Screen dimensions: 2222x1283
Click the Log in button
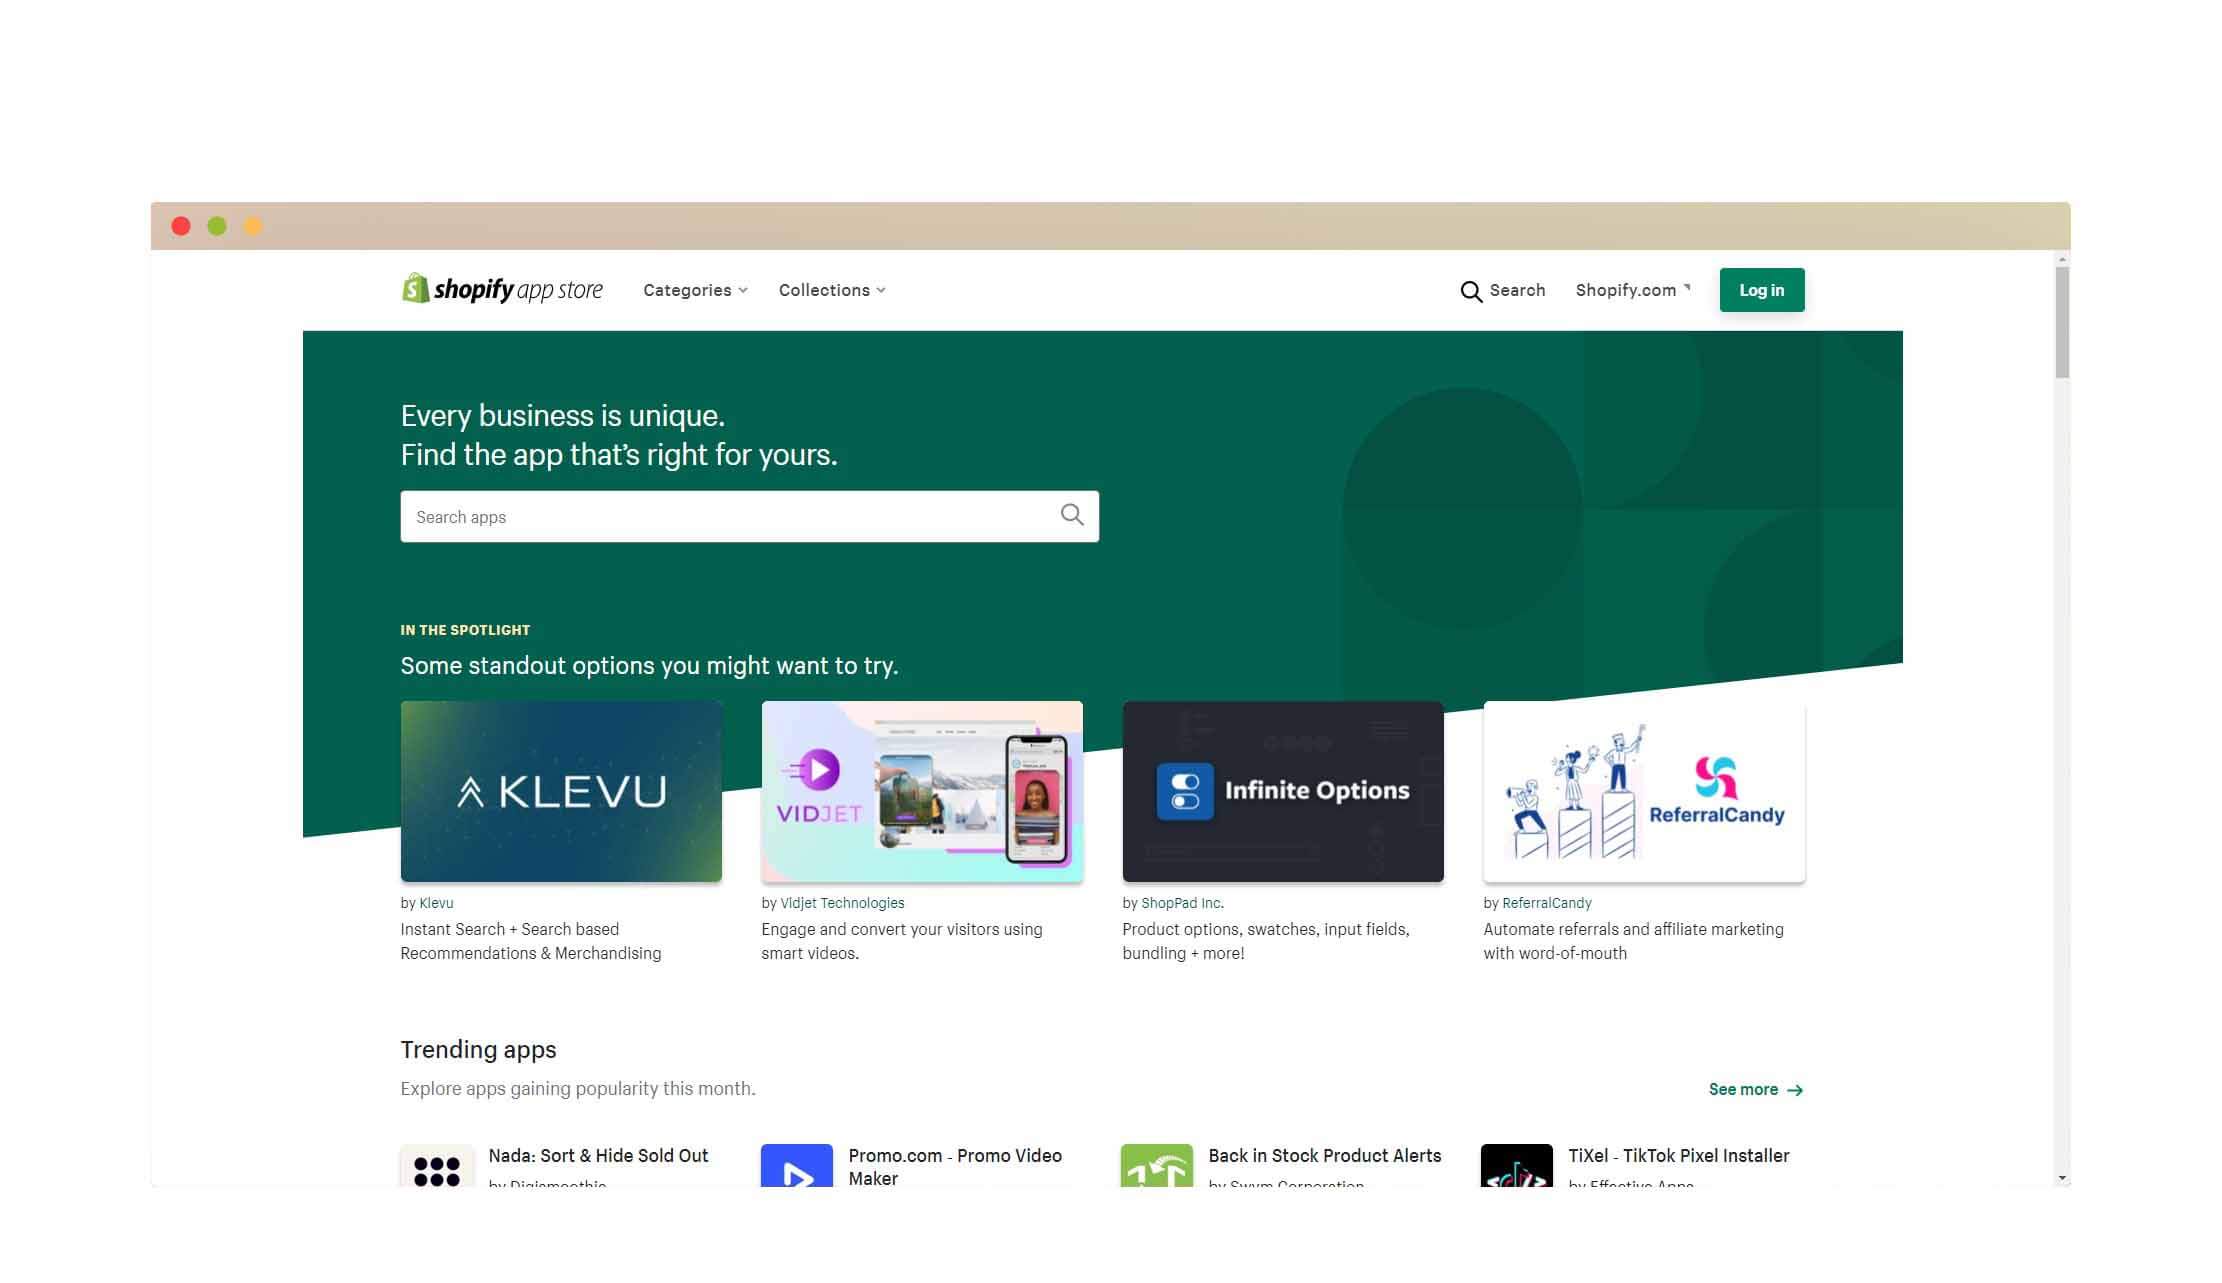[1762, 290]
